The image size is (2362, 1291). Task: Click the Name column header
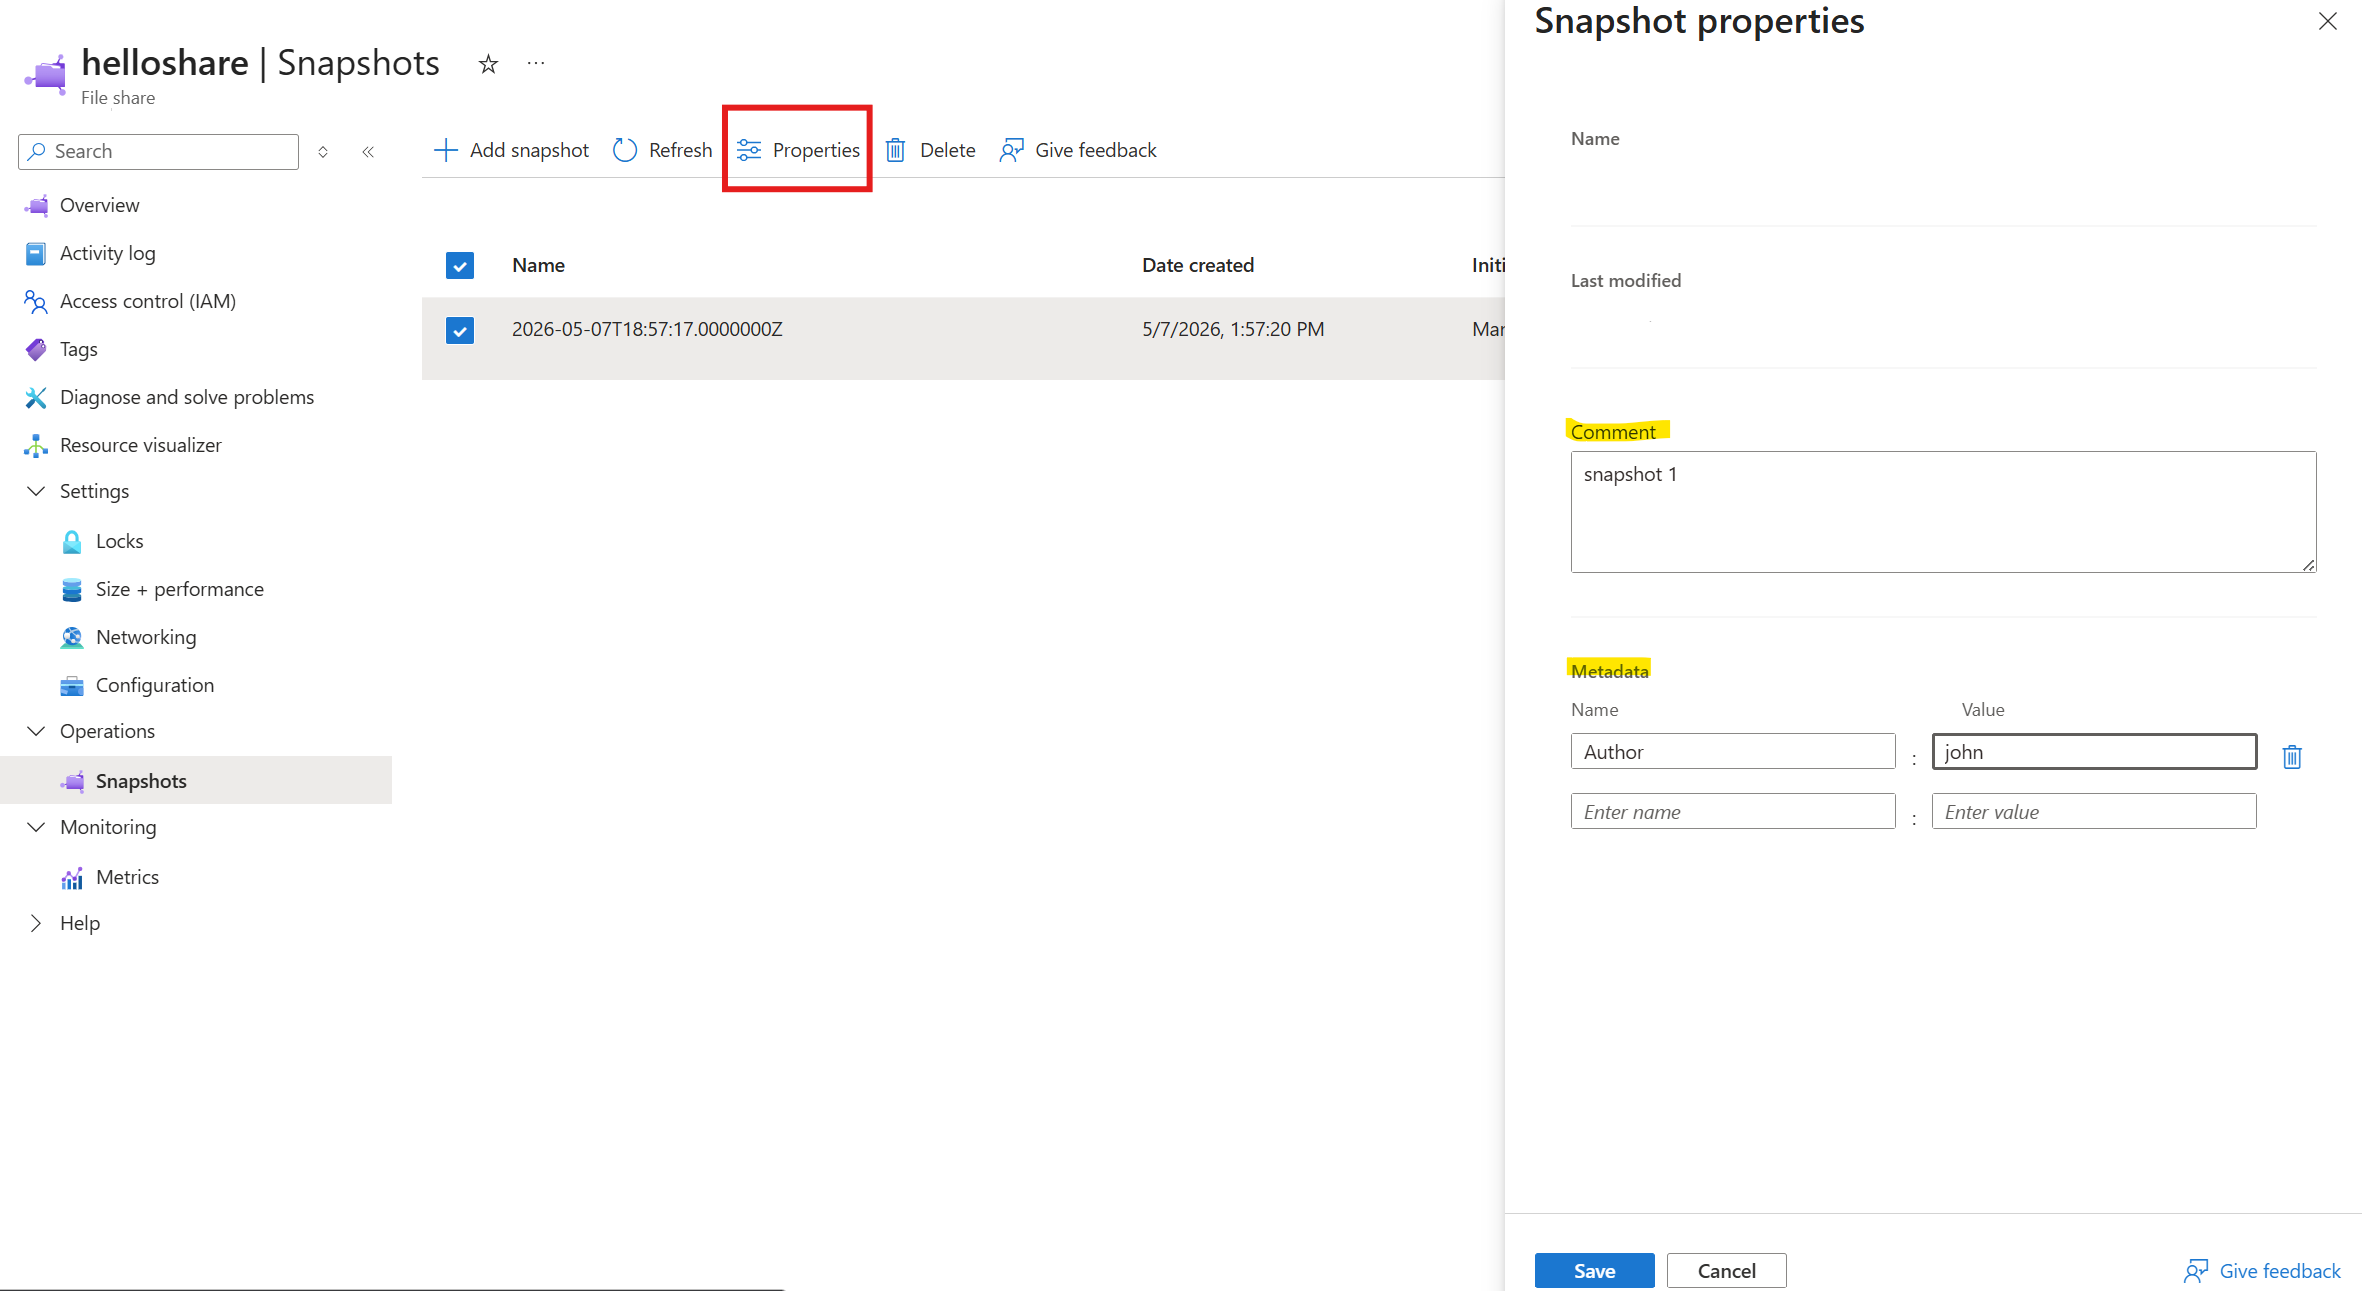538,265
